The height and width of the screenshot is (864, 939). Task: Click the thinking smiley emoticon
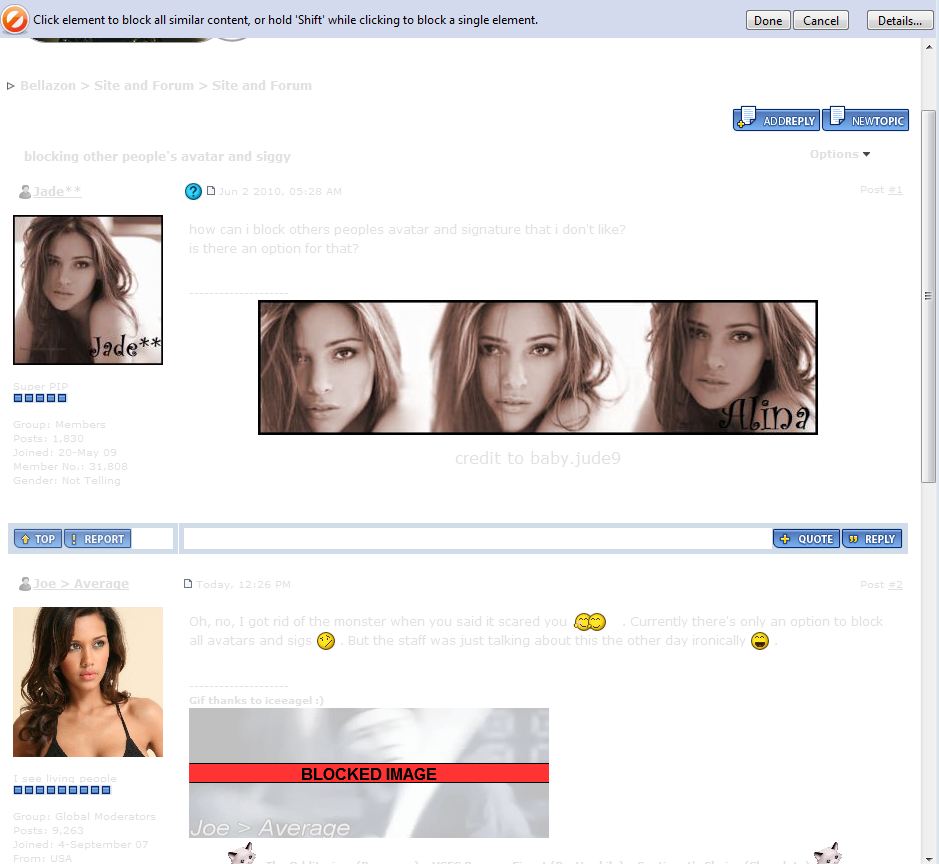tap(326, 641)
